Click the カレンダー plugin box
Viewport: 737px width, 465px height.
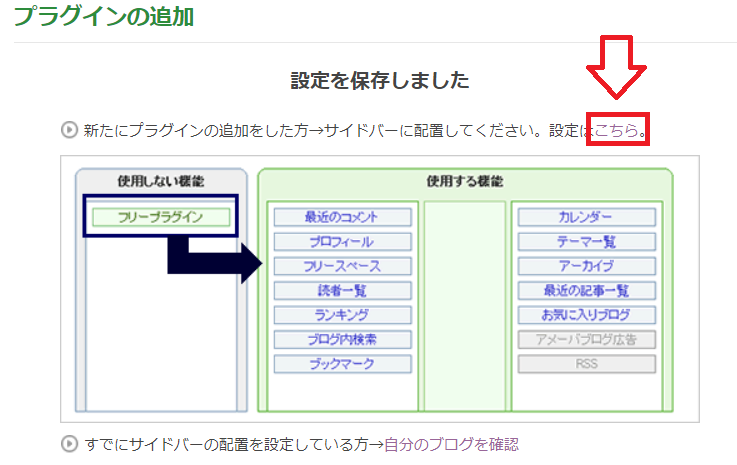click(587, 217)
